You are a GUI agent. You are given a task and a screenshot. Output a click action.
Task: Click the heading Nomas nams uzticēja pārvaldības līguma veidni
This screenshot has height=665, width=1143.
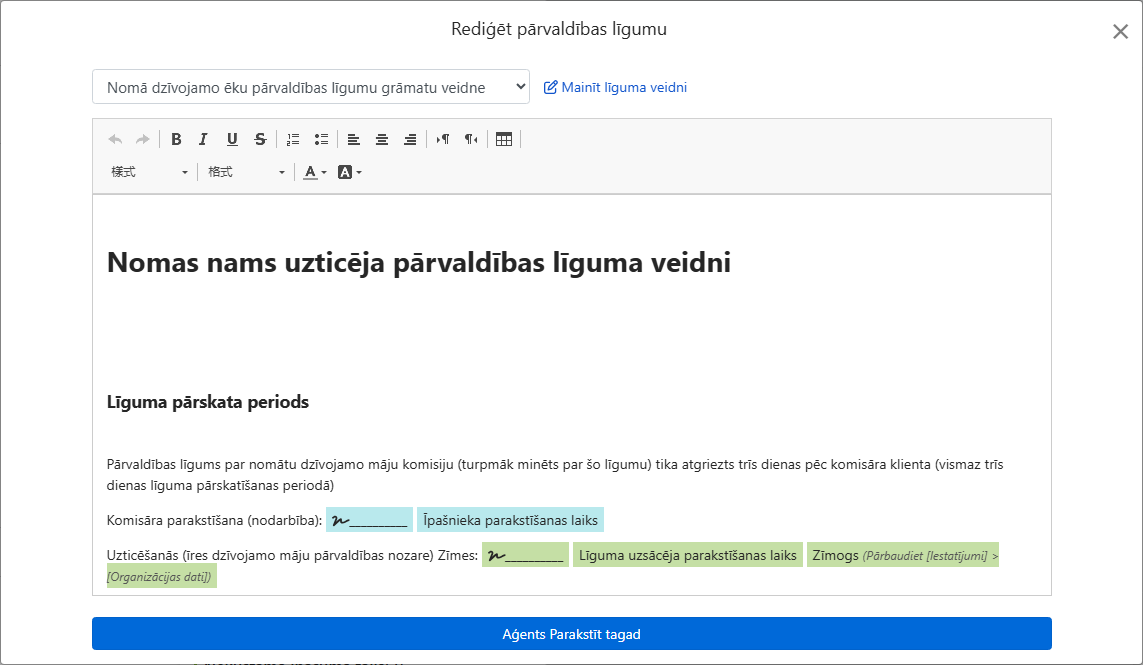[x=418, y=262]
